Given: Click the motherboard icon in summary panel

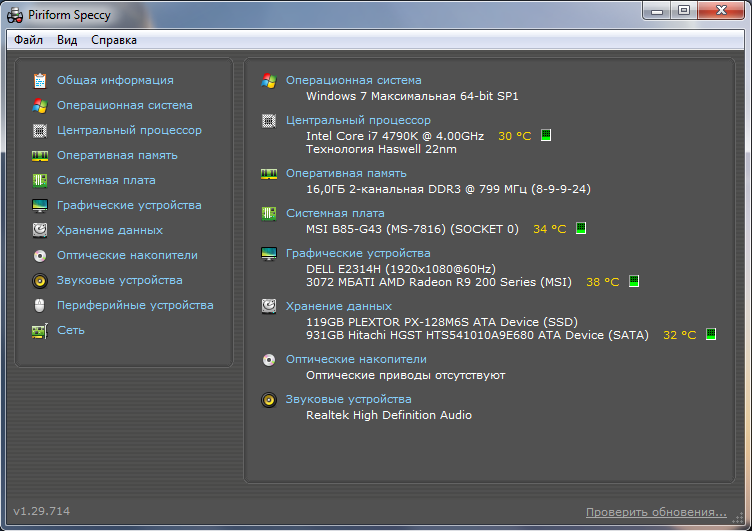Looking at the screenshot, I should (269, 213).
